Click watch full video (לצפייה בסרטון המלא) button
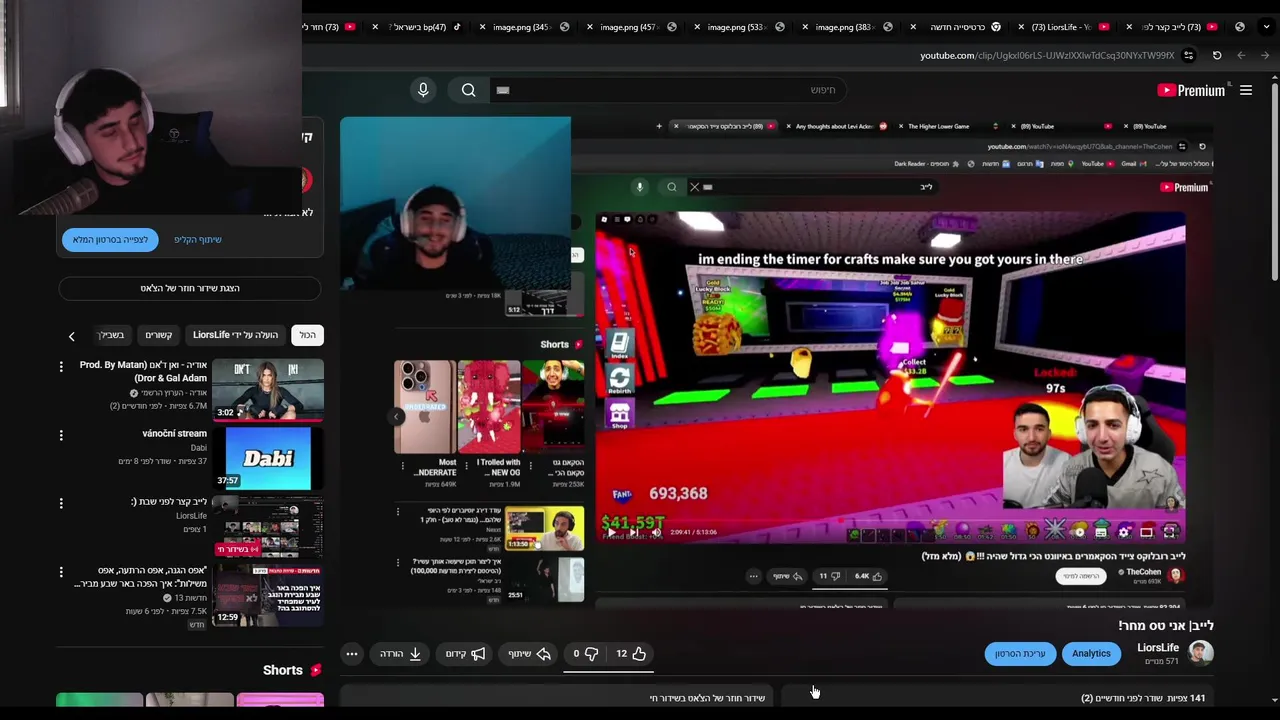 110,239
